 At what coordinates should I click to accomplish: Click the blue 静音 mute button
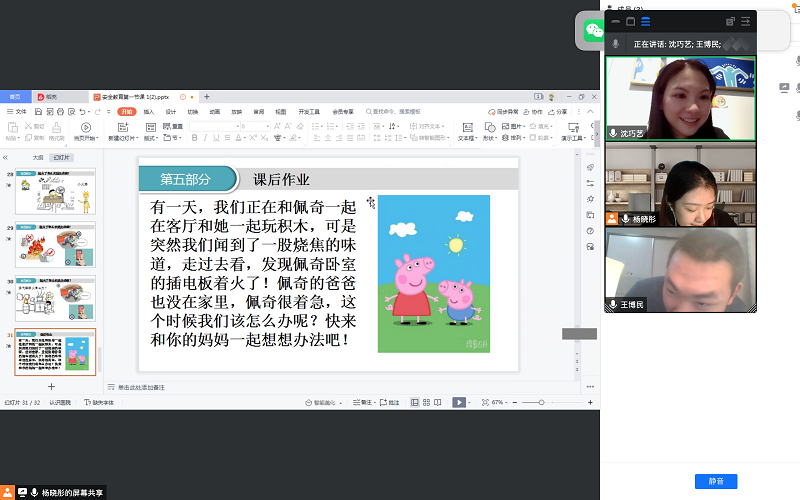pyautogui.click(x=715, y=481)
